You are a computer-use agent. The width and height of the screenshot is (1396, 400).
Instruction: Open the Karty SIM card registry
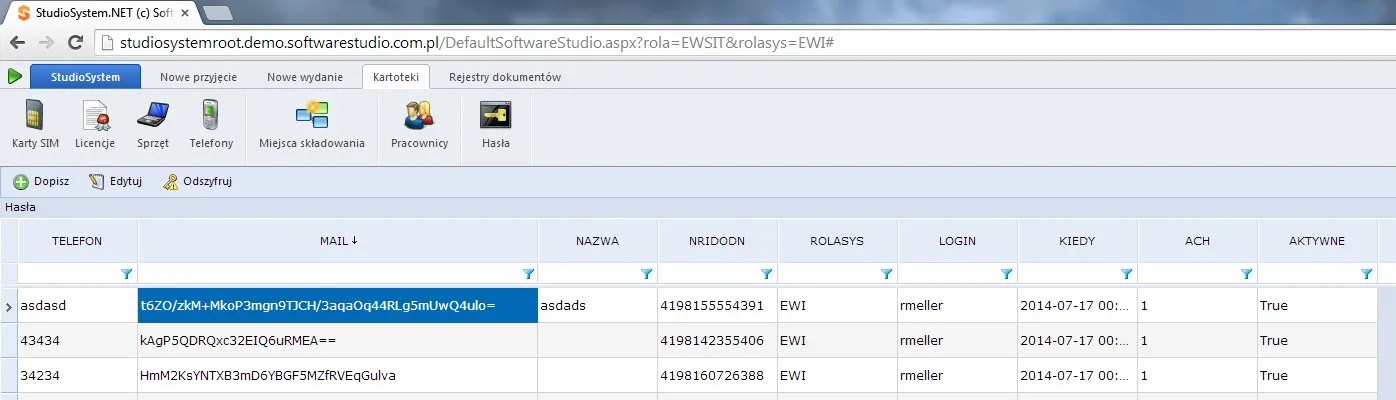35,124
